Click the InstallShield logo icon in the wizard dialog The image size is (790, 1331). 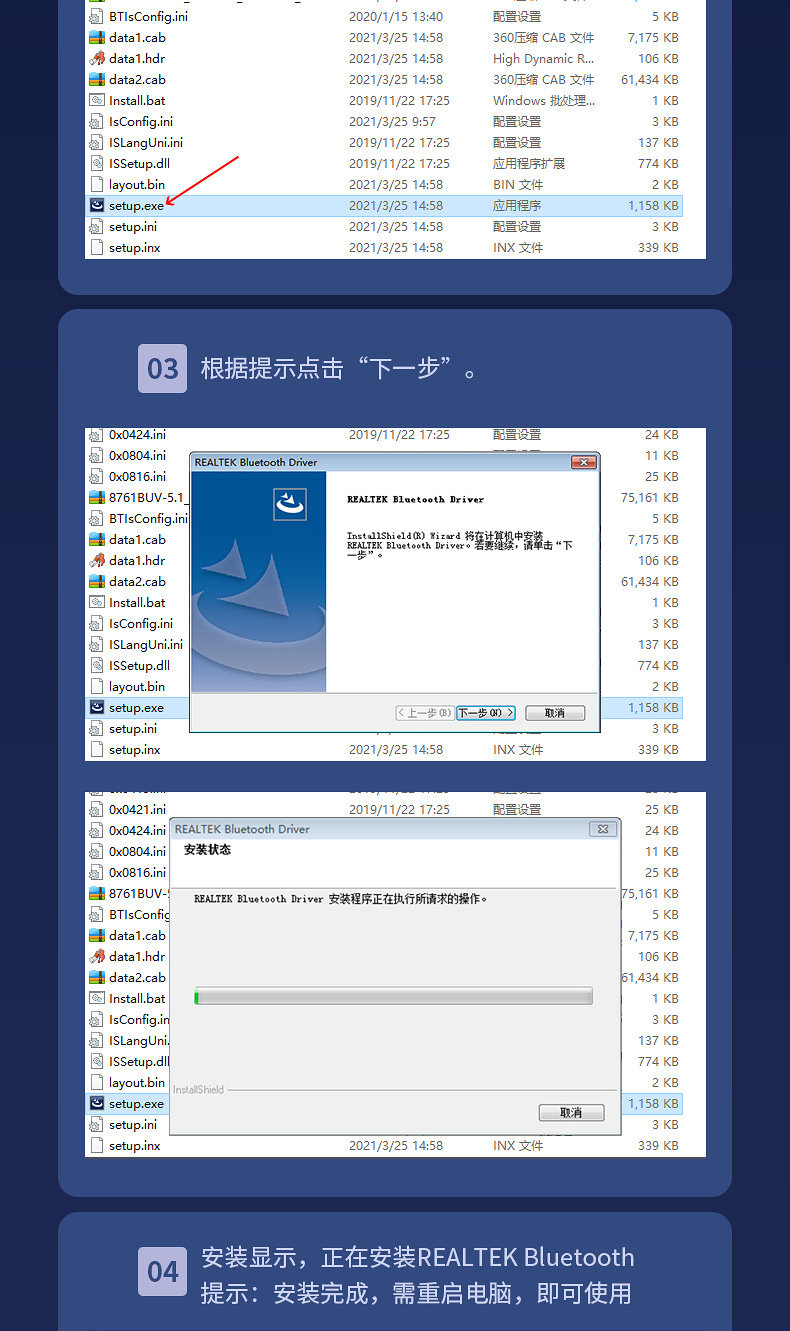(290, 504)
